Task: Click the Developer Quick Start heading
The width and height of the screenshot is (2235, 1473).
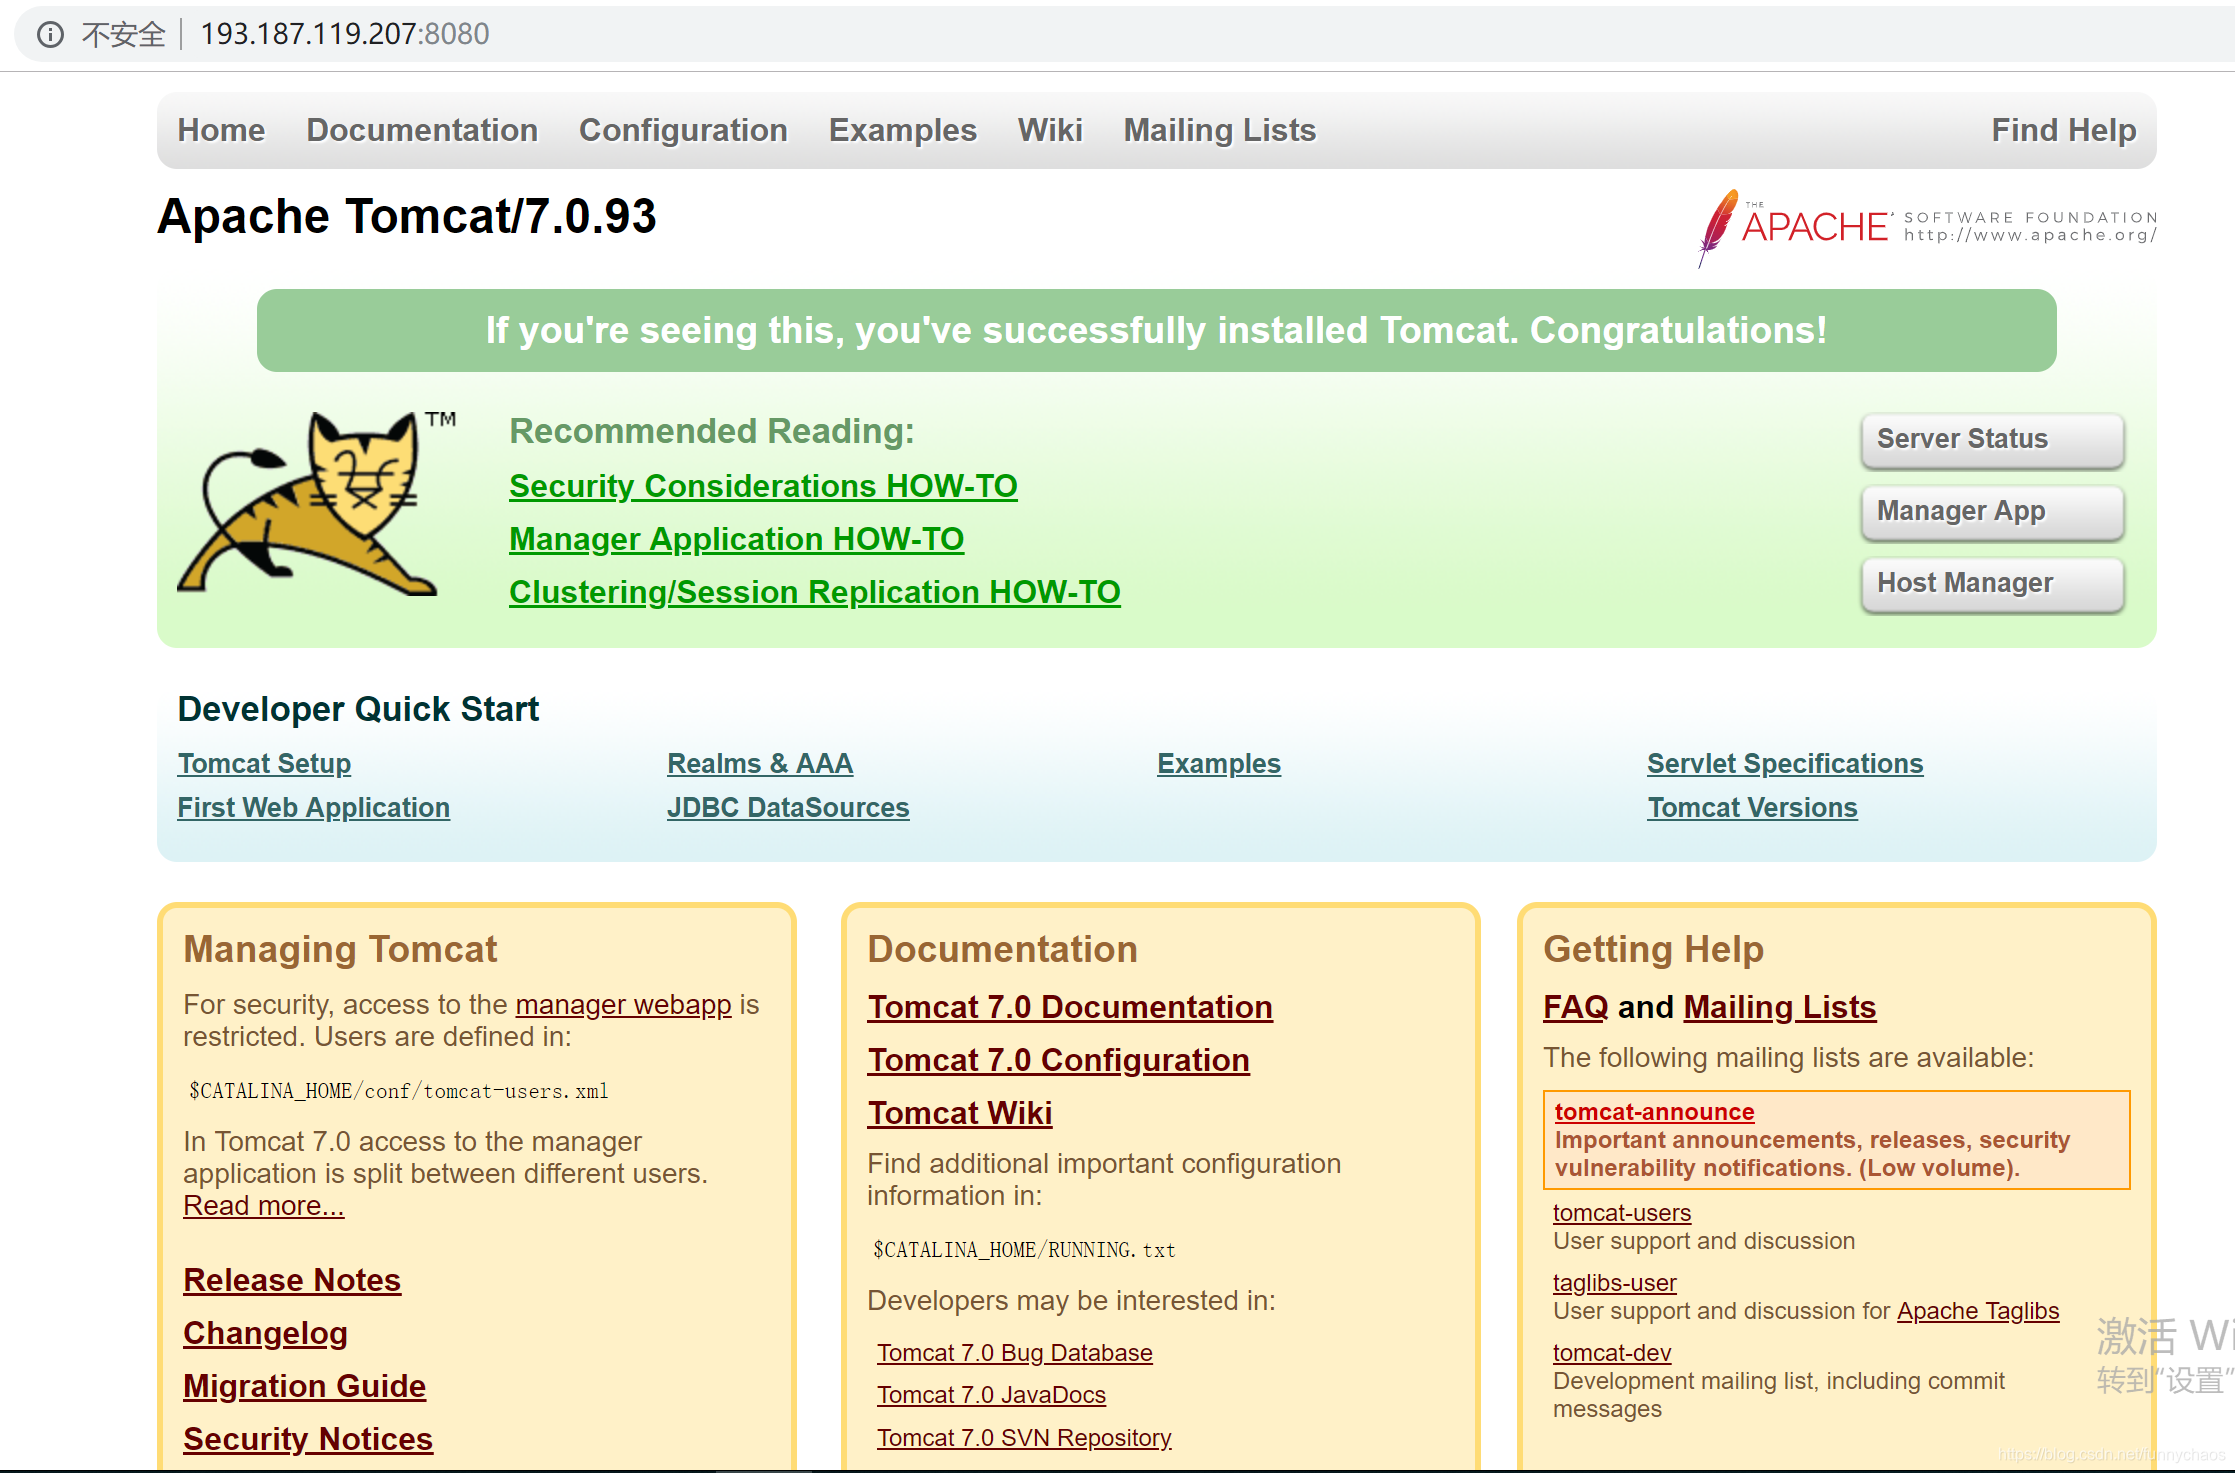Action: click(358, 709)
